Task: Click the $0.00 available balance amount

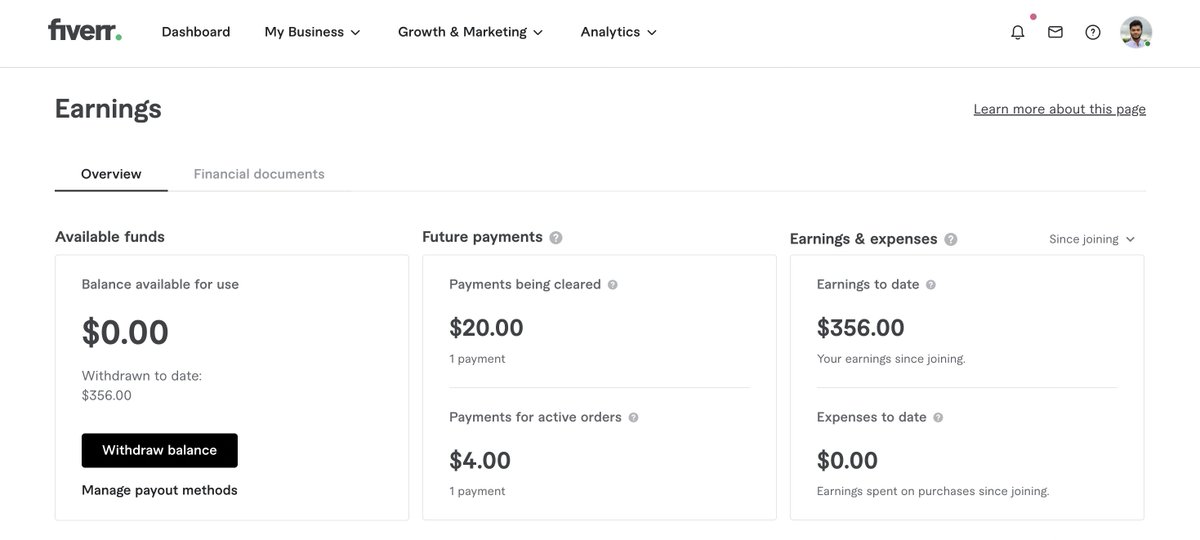Action: tap(125, 332)
